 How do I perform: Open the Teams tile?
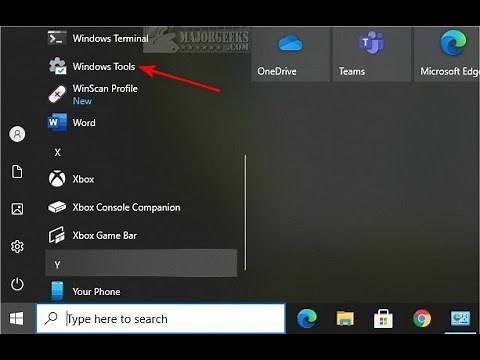pos(372,54)
